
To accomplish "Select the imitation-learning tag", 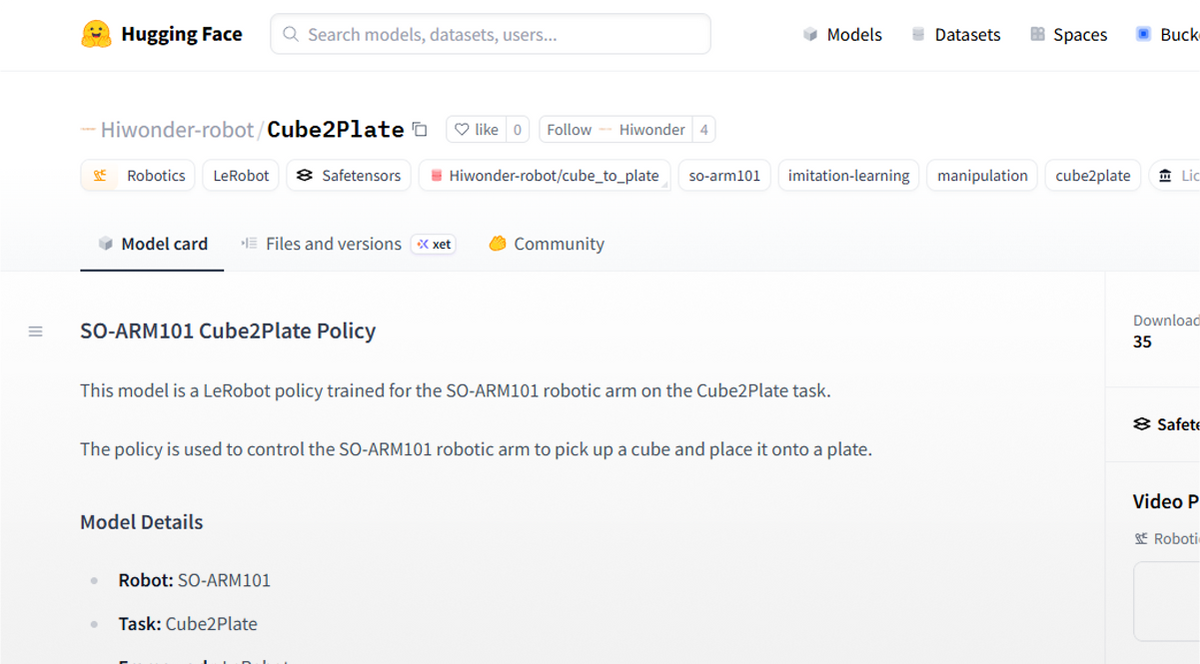I will pyautogui.click(x=849, y=176).
